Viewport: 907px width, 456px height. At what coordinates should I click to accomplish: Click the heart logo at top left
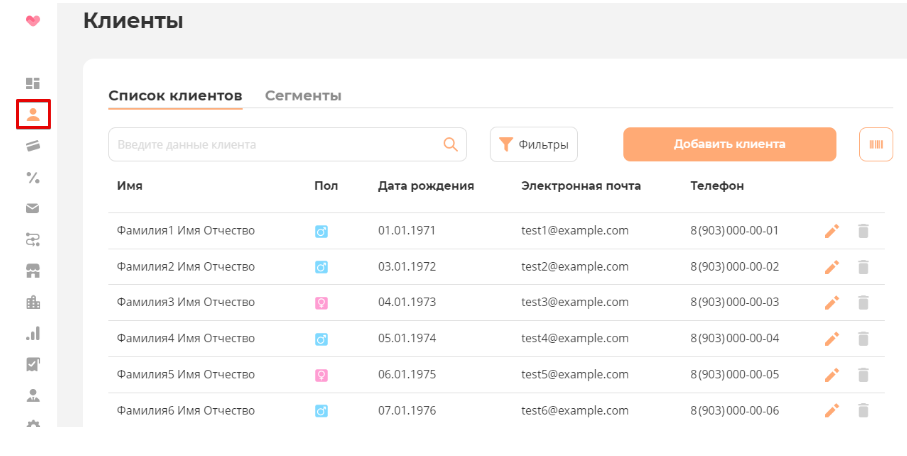pyautogui.click(x=33, y=20)
